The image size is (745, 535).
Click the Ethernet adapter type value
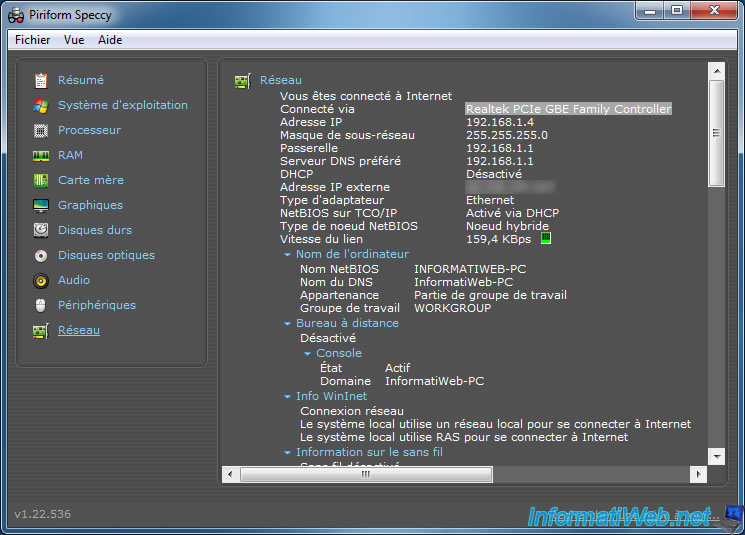[x=490, y=200]
